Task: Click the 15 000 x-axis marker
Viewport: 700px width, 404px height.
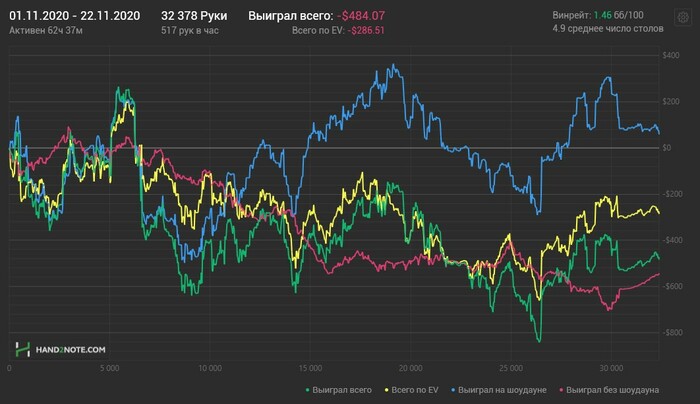Action: [310, 367]
